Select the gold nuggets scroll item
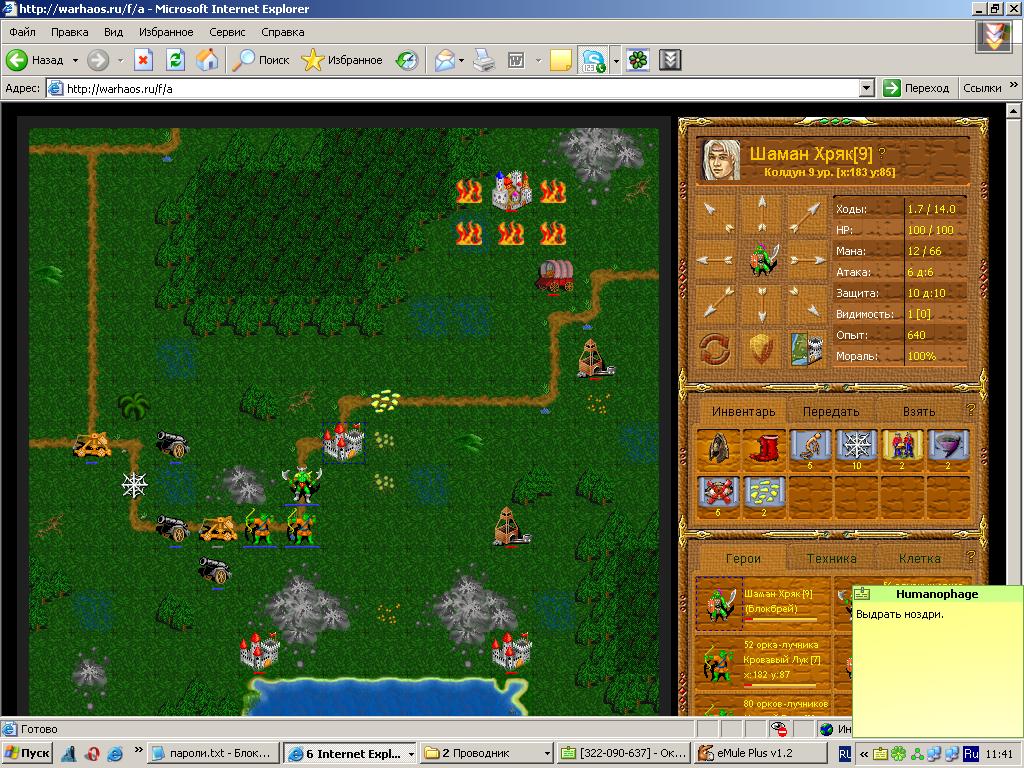Screen dimensions: 1024x768 (764, 495)
